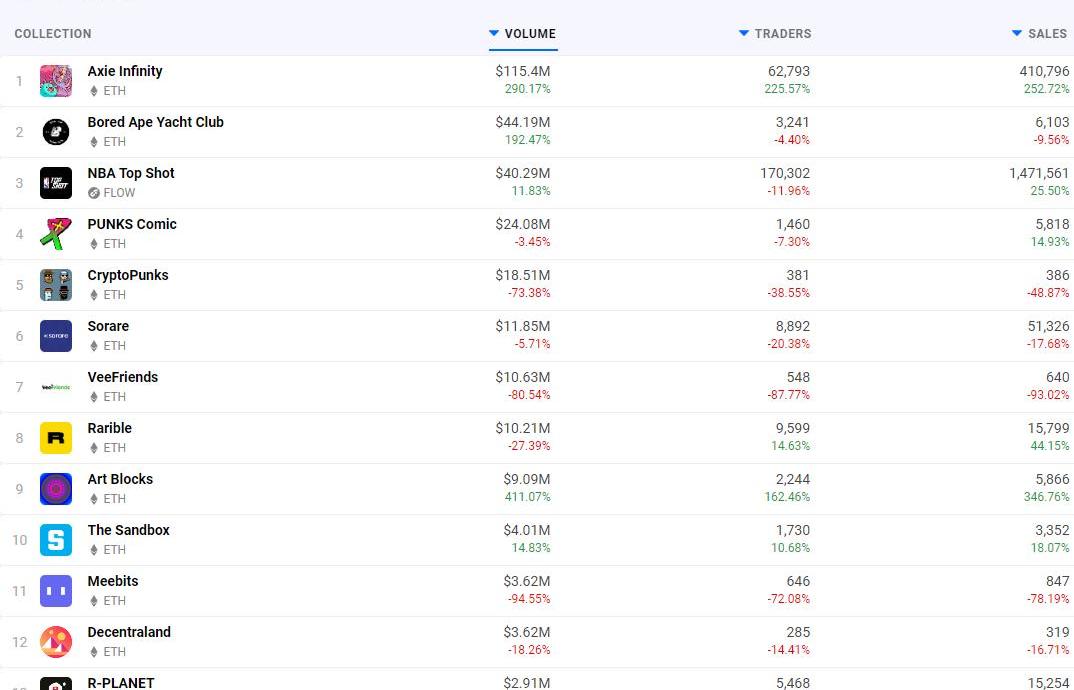Click Sorare's 51,326 sales value

tap(1048, 326)
